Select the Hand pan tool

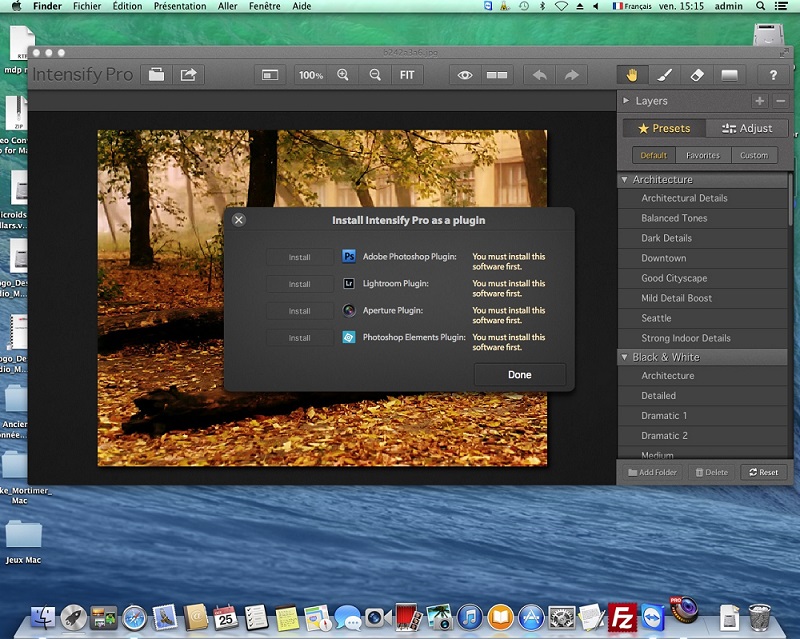click(632, 75)
